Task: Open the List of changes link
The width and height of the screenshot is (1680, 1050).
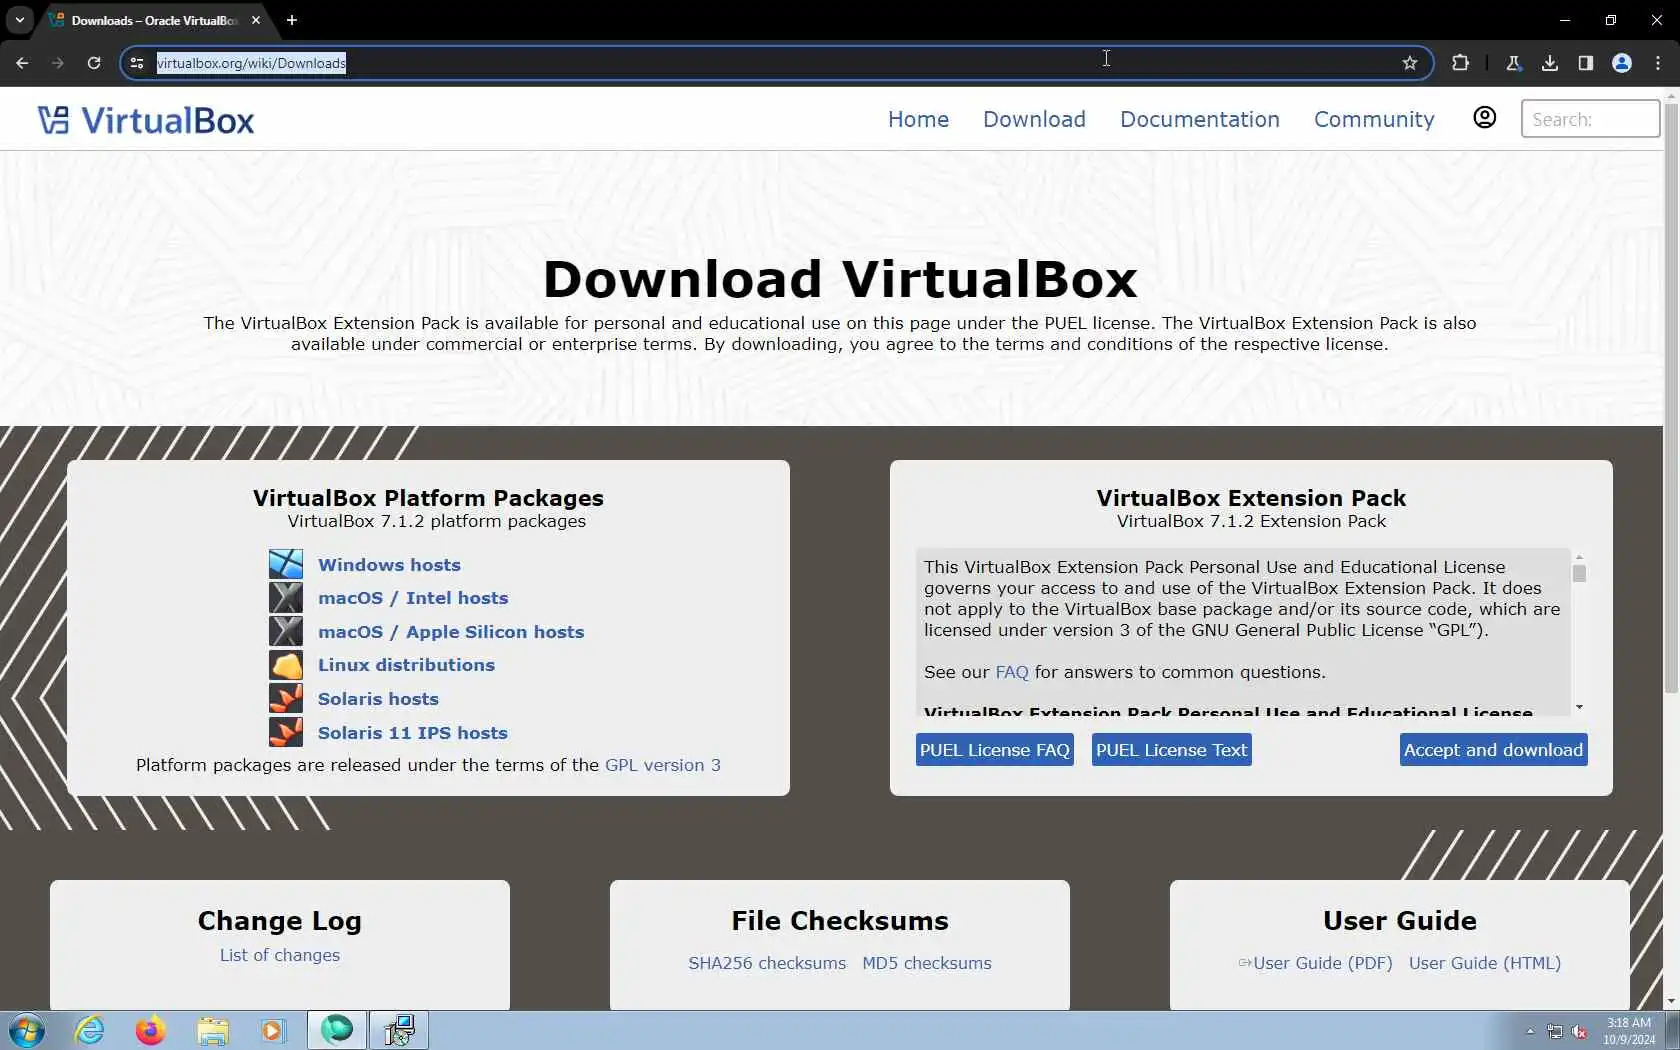Action: click(x=280, y=955)
